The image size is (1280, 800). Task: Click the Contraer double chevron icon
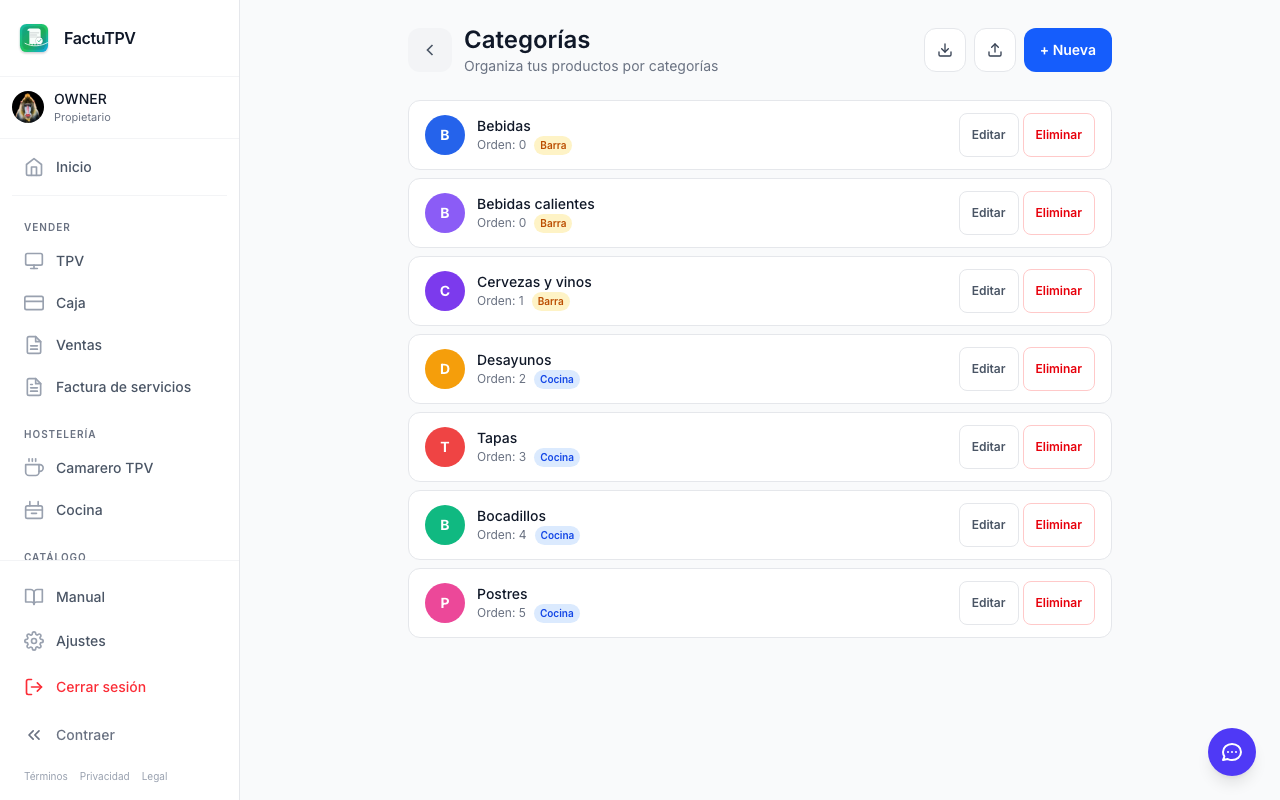[34, 735]
